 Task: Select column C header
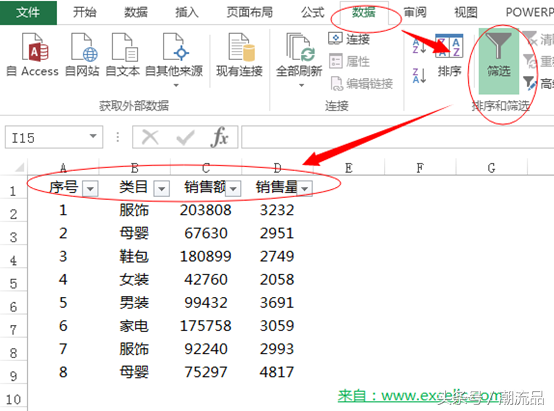(x=206, y=168)
